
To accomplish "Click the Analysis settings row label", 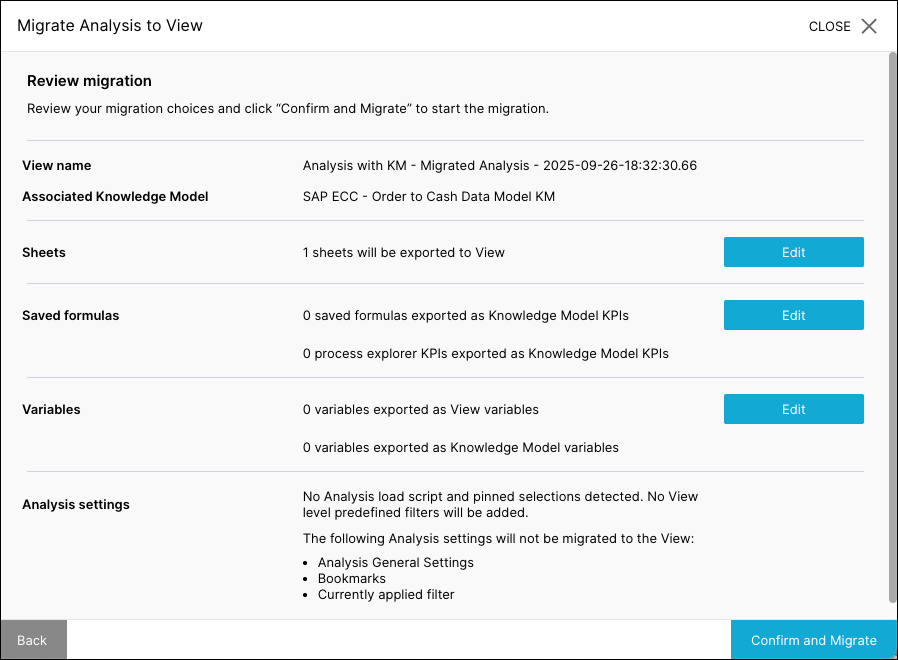I will [x=76, y=505].
